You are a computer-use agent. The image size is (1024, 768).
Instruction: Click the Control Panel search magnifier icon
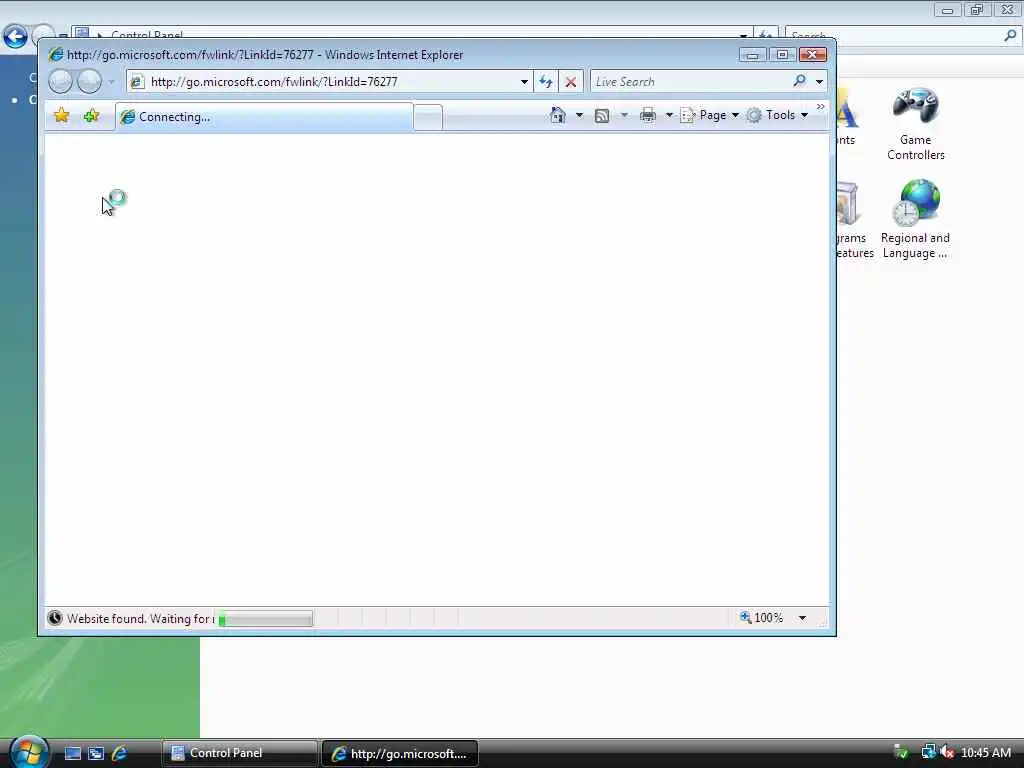coord(1010,36)
